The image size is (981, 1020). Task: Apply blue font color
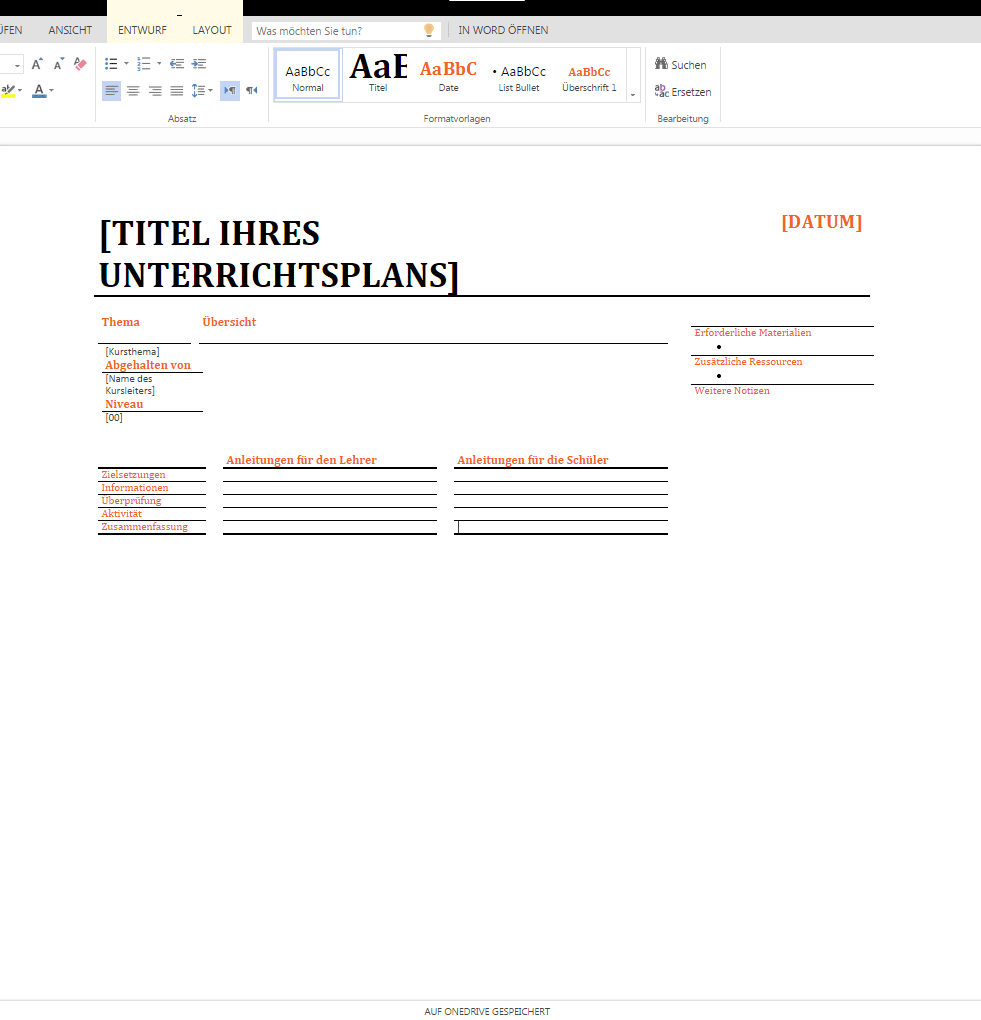click(x=39, y=90)
